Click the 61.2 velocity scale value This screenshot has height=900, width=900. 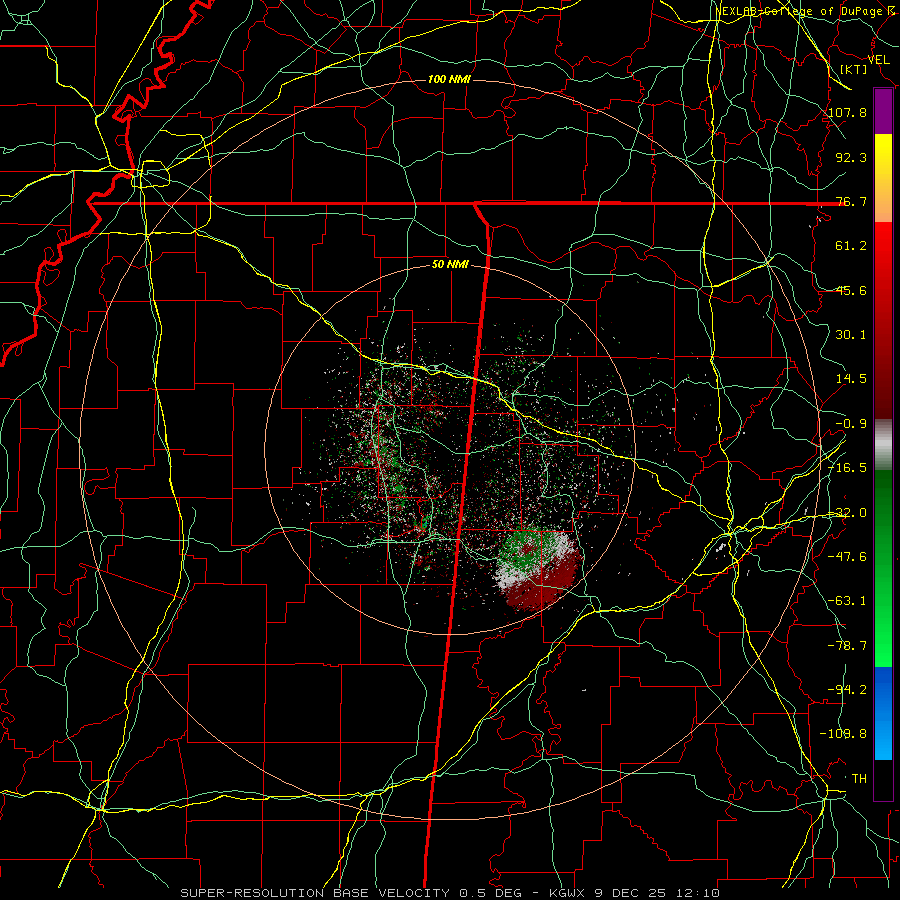tap(851, 246)
